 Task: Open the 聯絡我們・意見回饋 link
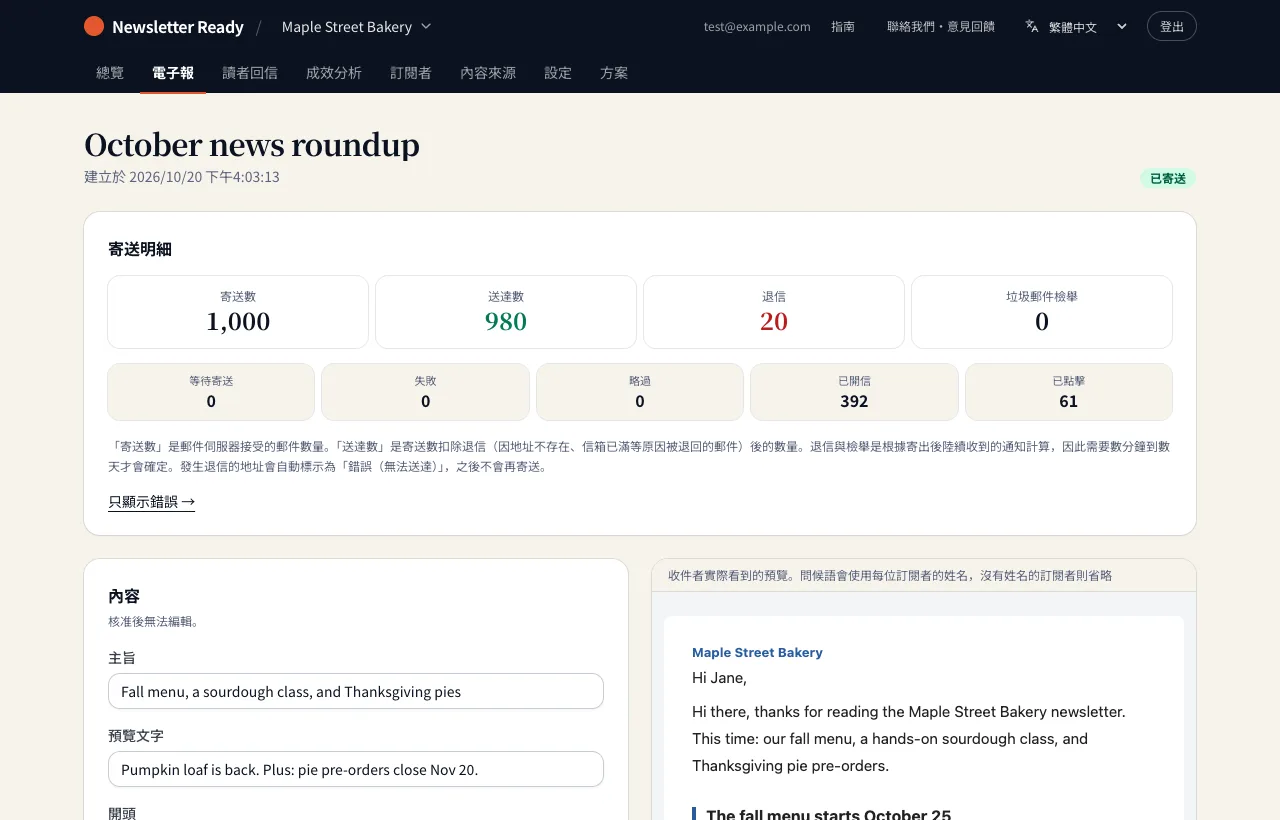pos(941,27)
